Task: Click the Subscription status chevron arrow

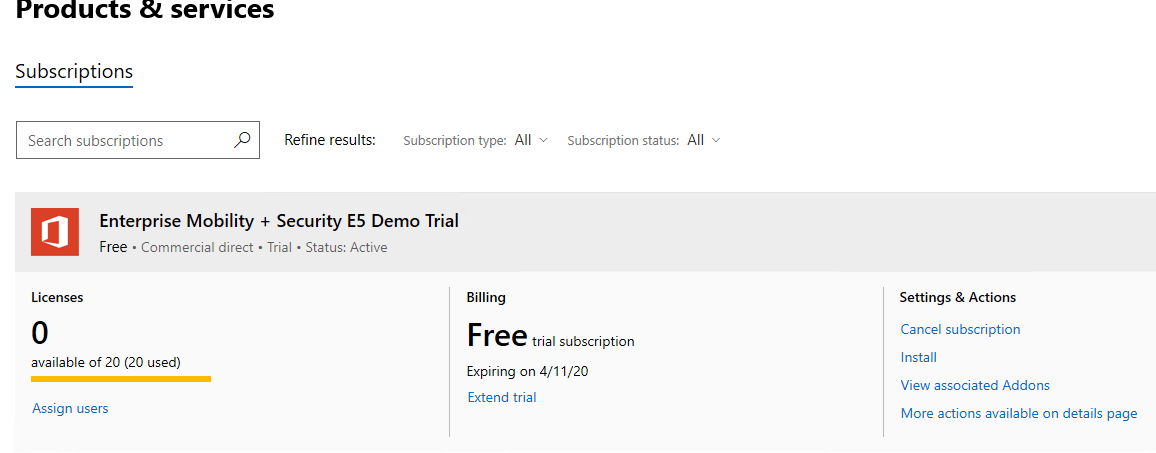Action: click(715, 140)
